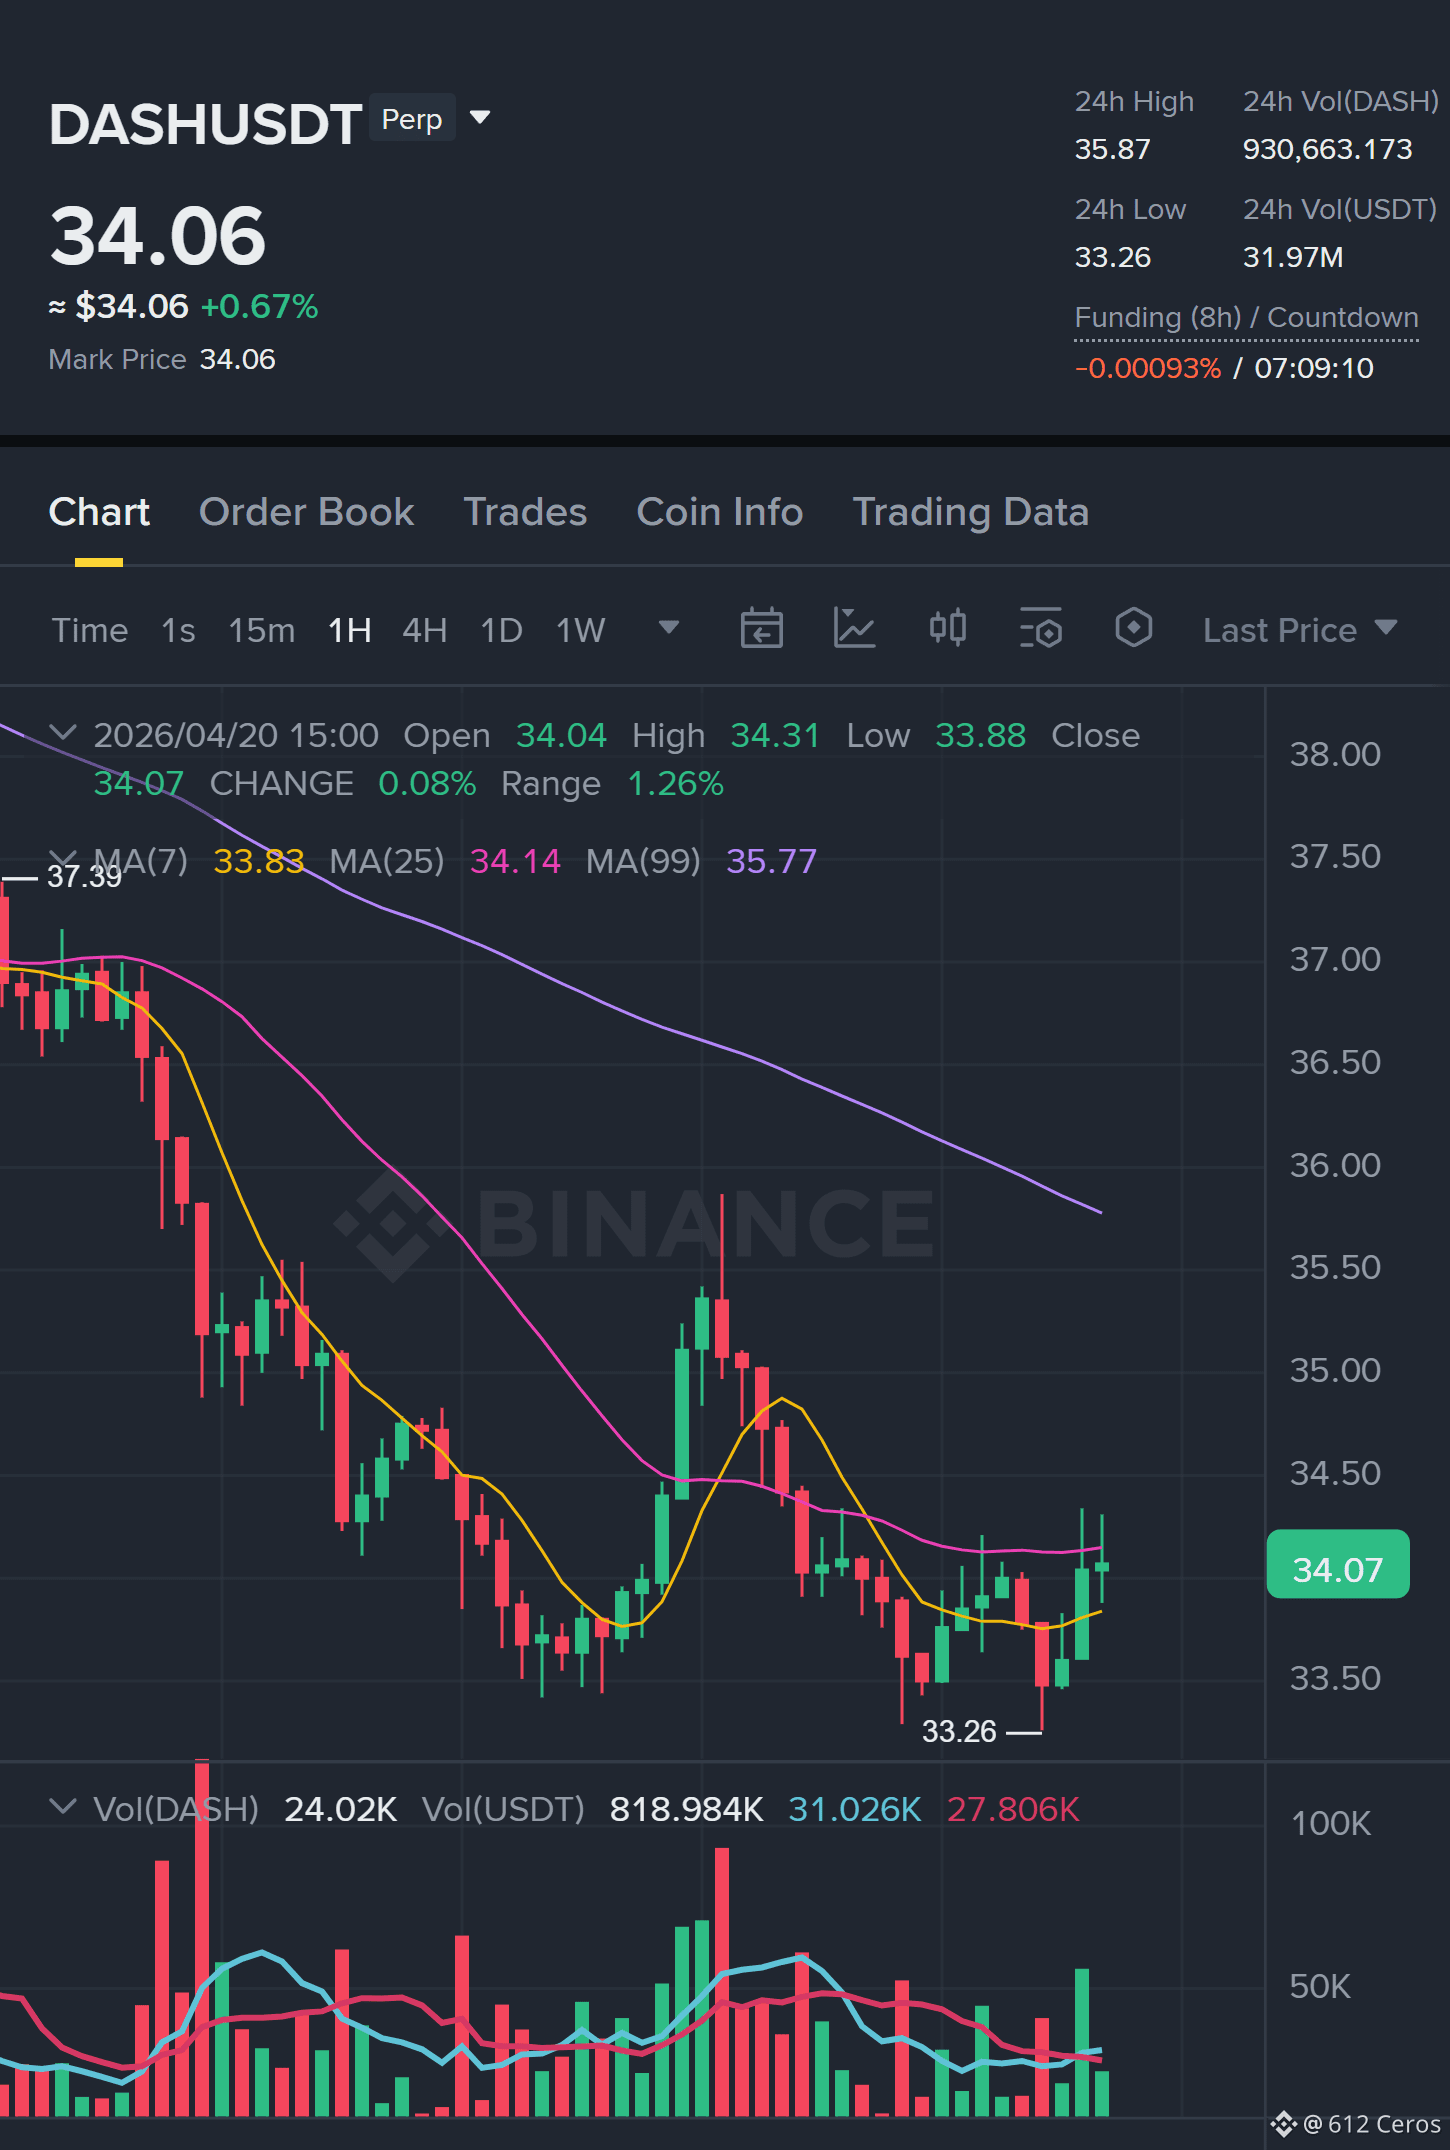Collapse the MA indicator legend chevron
Image resolution: width=1450 pixels, height=2150 pixels.
click(62, 858)
